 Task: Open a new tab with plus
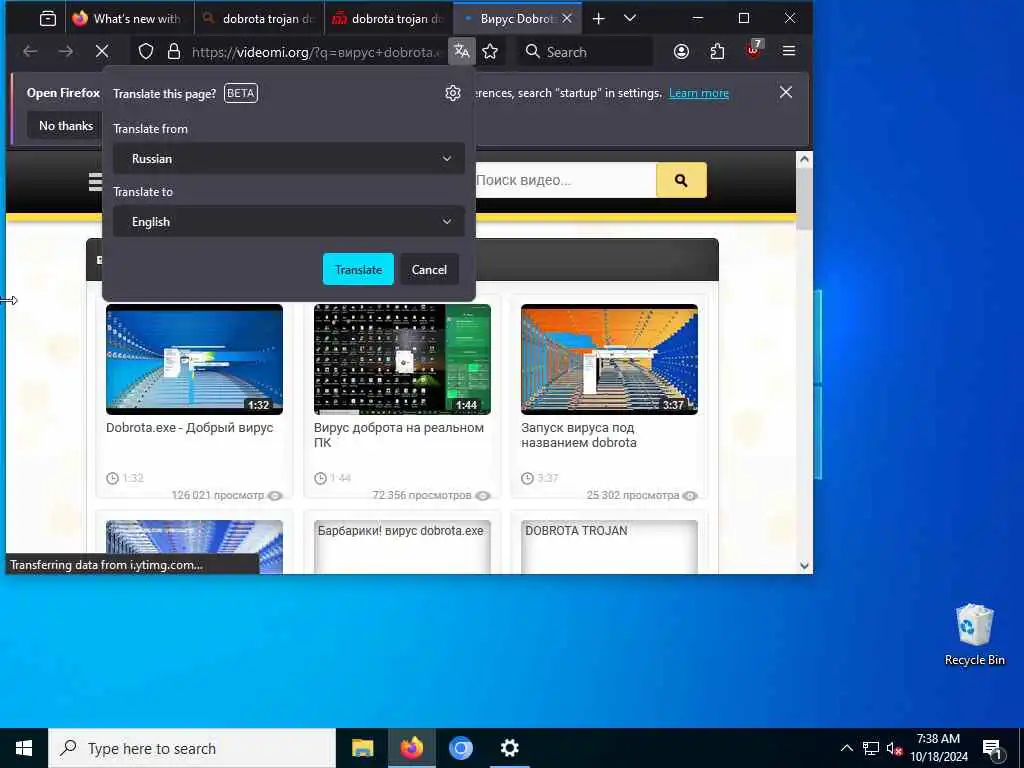click(598, 19)
